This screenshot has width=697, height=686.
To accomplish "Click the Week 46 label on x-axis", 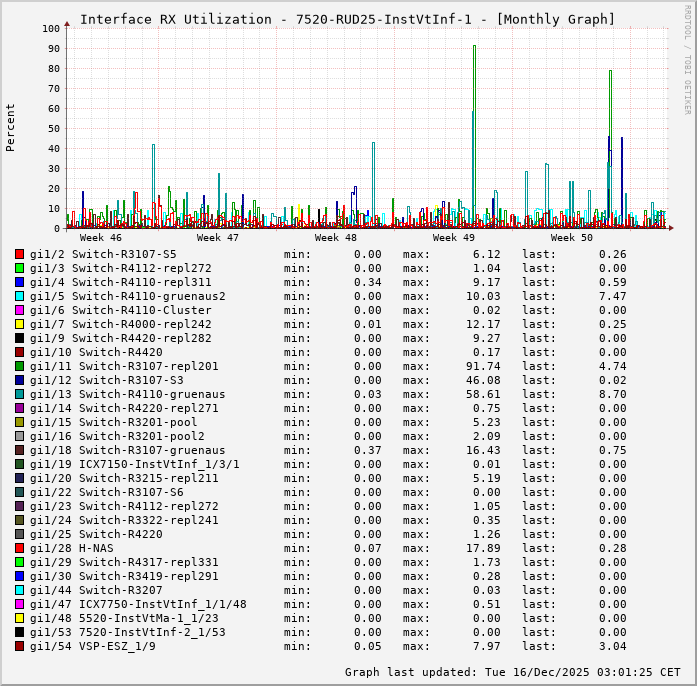I will tap(100, 238).
